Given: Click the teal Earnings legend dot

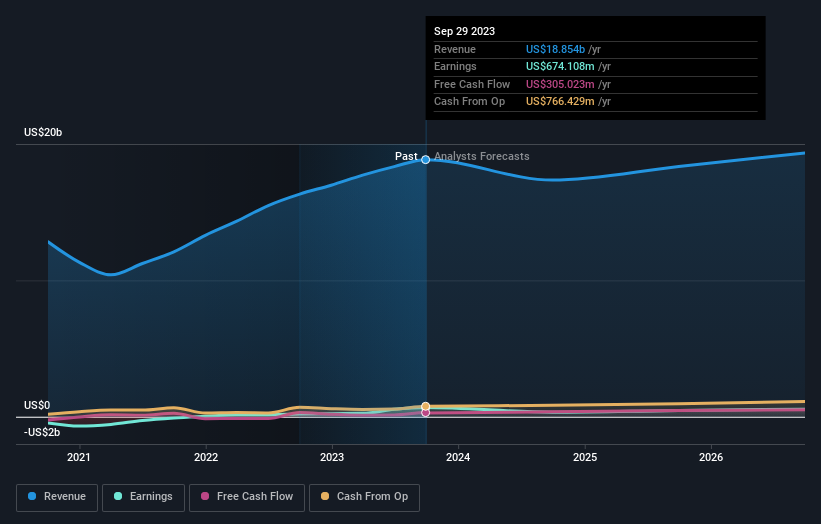Looking at the screenshot, I should point(118,496).
